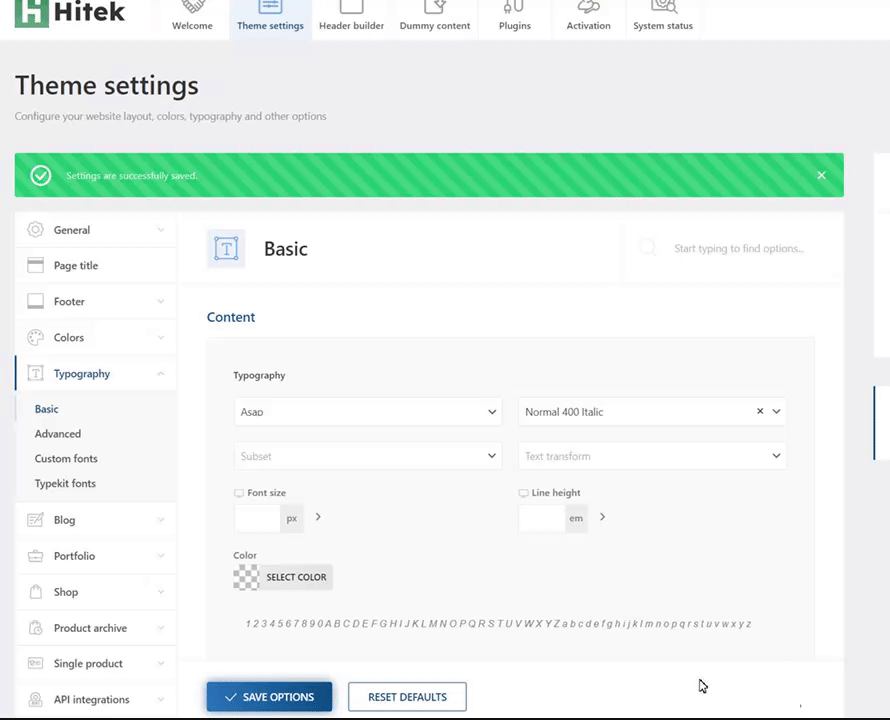Click the Basic section typography icon

coord(226,249)
